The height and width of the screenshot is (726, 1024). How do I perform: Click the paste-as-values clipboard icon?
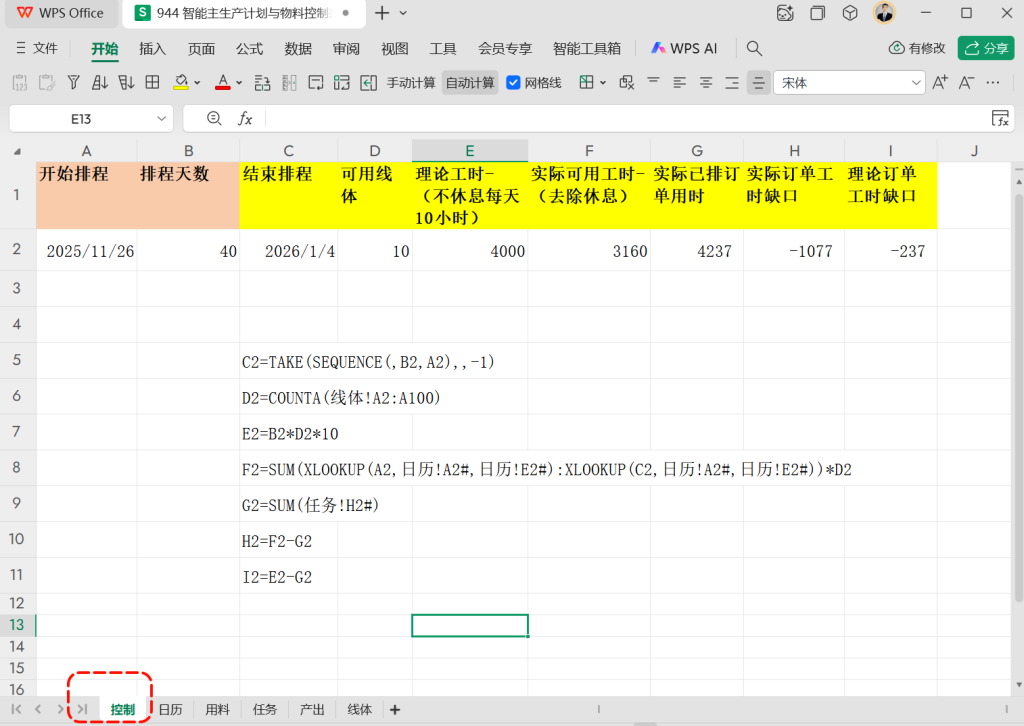click(20, 83)
